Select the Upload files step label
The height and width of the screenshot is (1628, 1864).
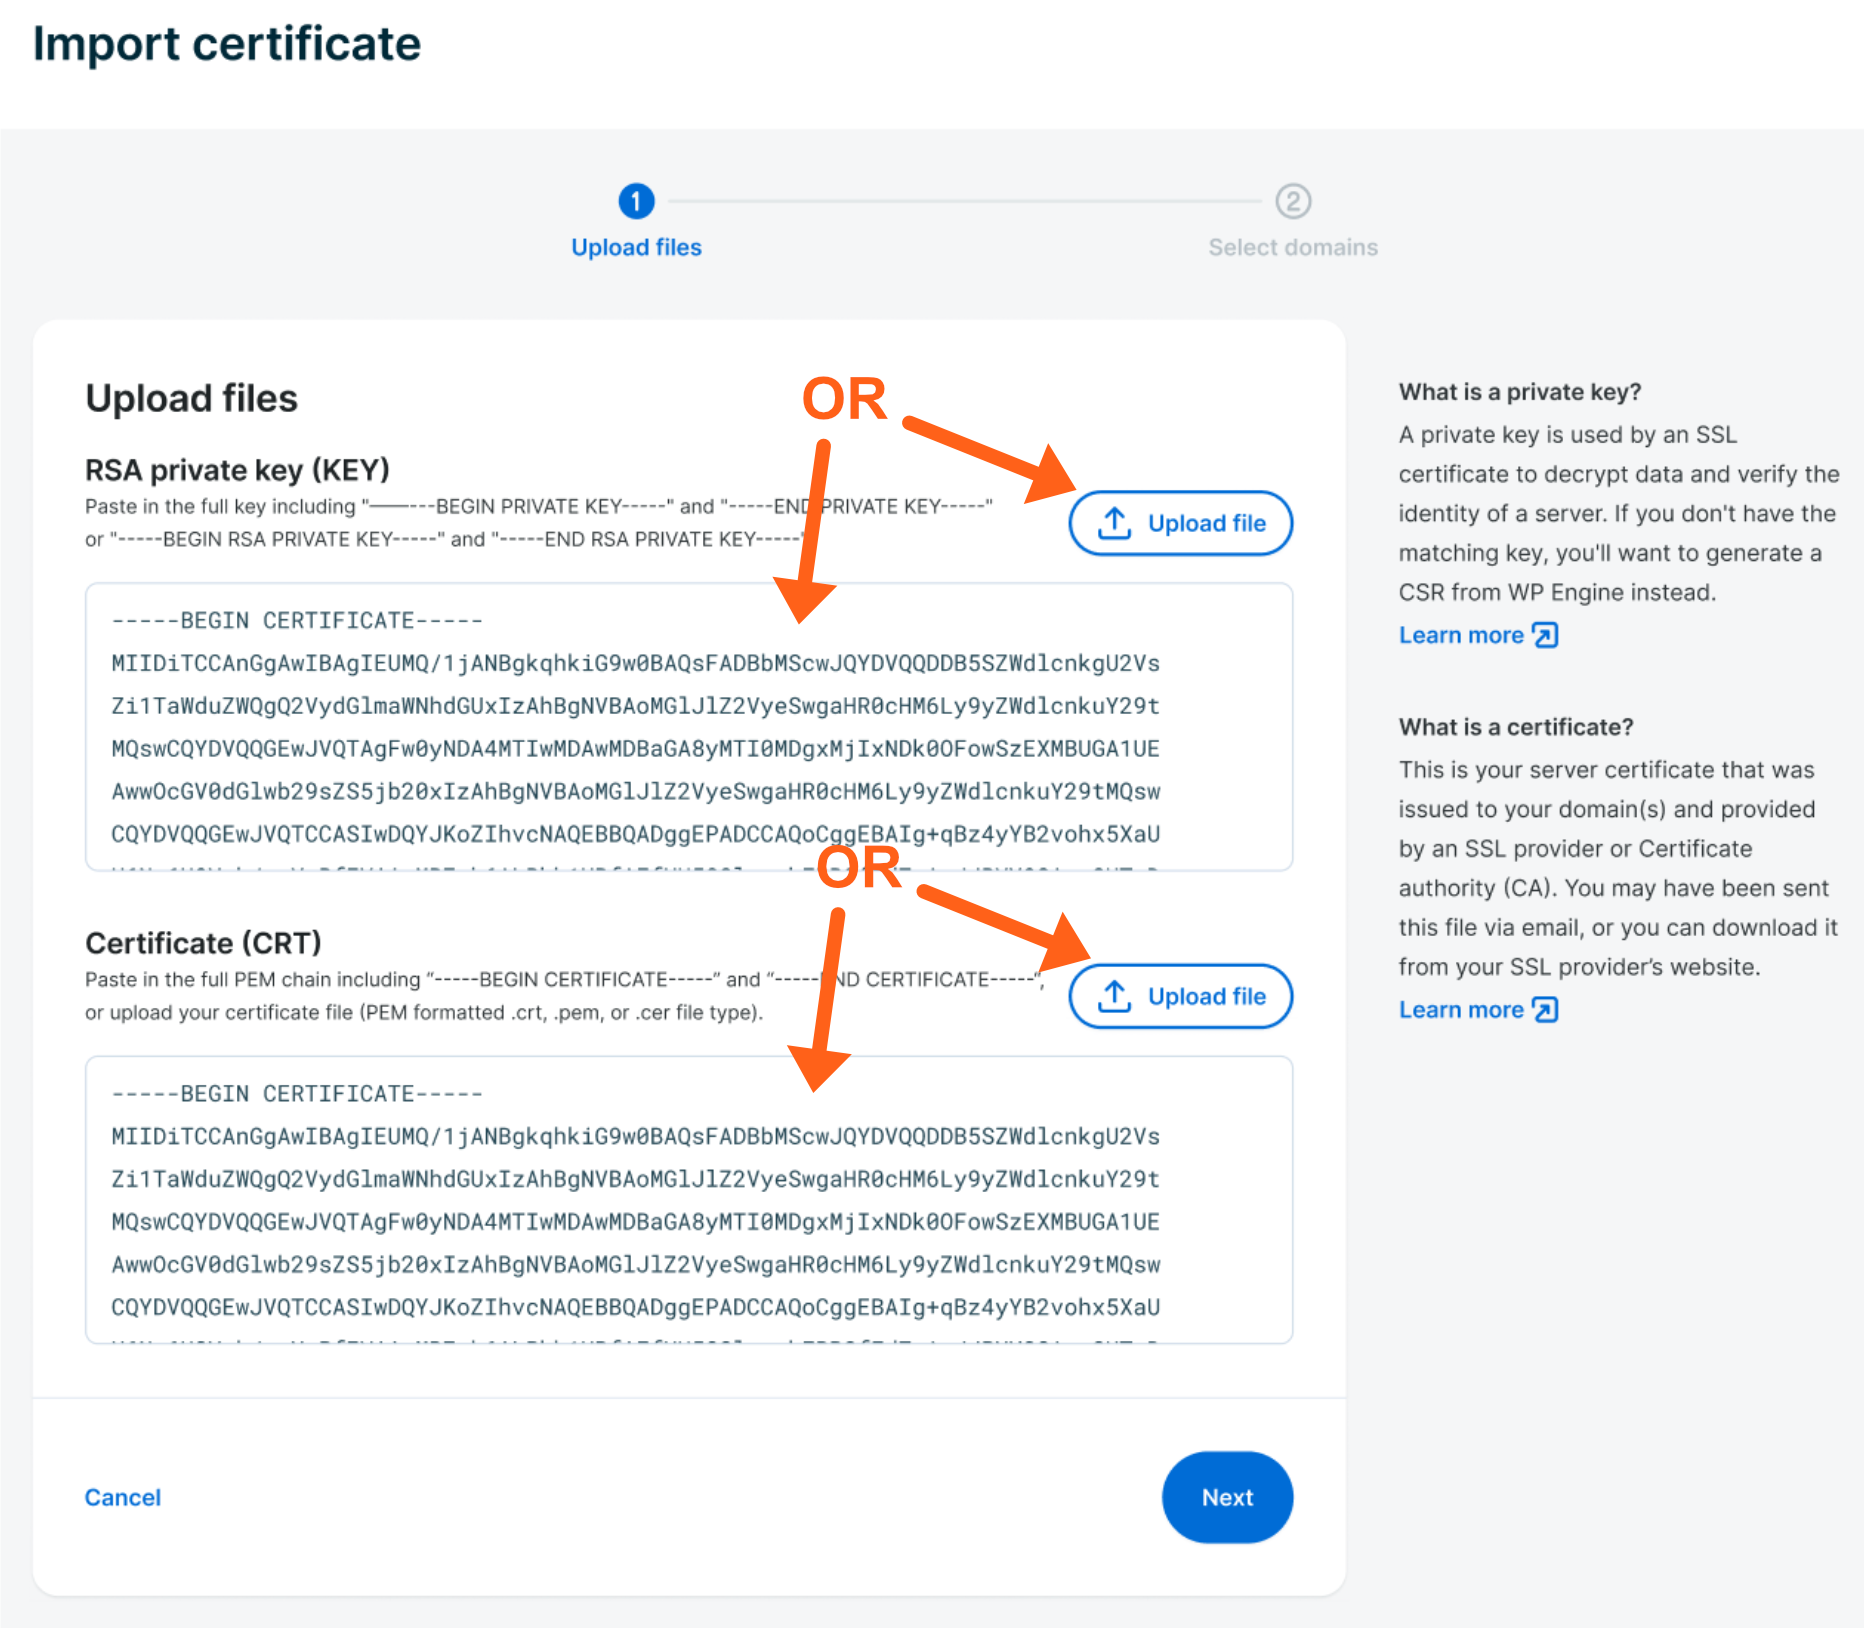tap(636, 246)
